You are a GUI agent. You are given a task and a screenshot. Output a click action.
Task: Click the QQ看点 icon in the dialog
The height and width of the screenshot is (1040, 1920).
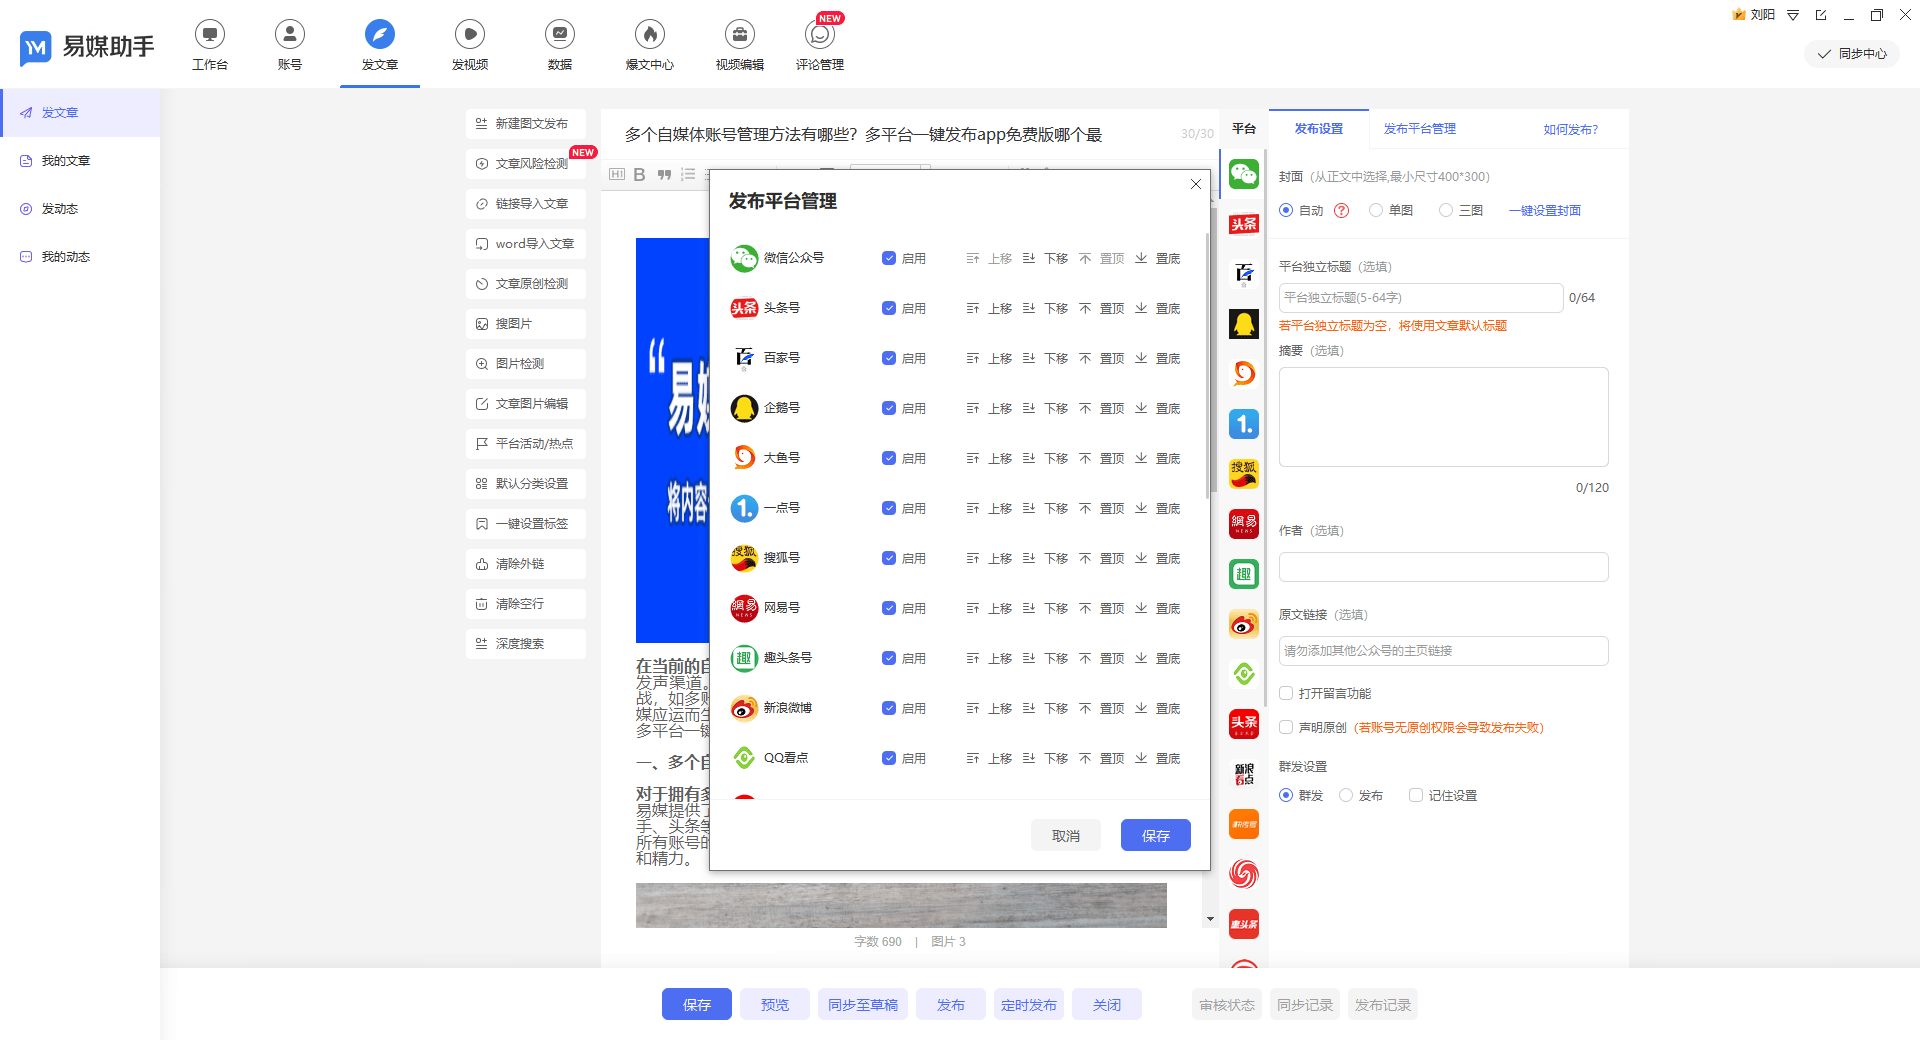pyautogui.click(x=743, y=757)
